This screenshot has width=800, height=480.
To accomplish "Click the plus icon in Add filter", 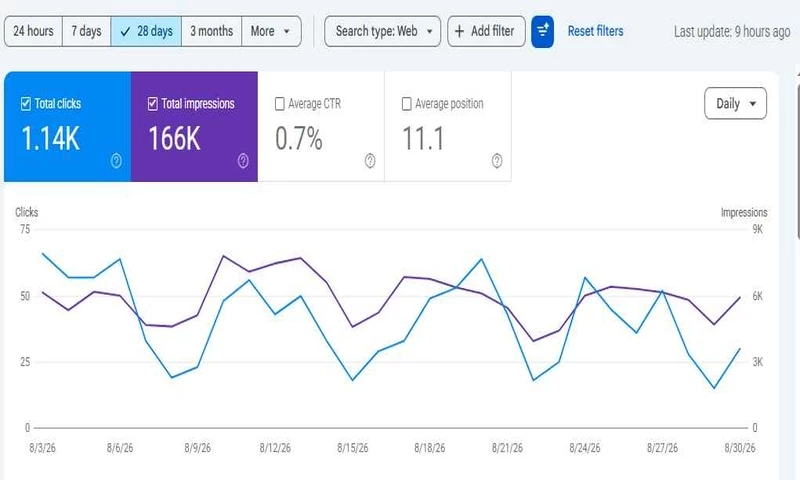I will 459,32.
